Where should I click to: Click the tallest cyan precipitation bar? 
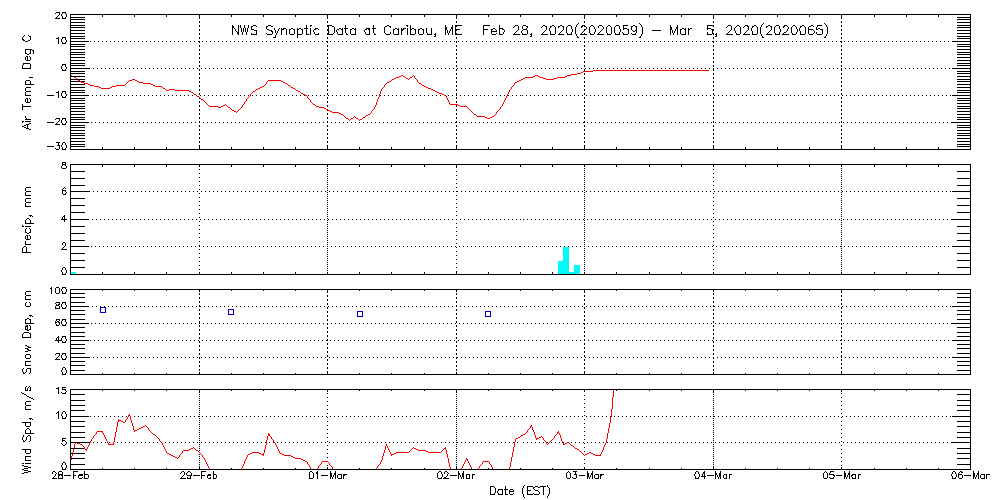(x=566, y=260)
